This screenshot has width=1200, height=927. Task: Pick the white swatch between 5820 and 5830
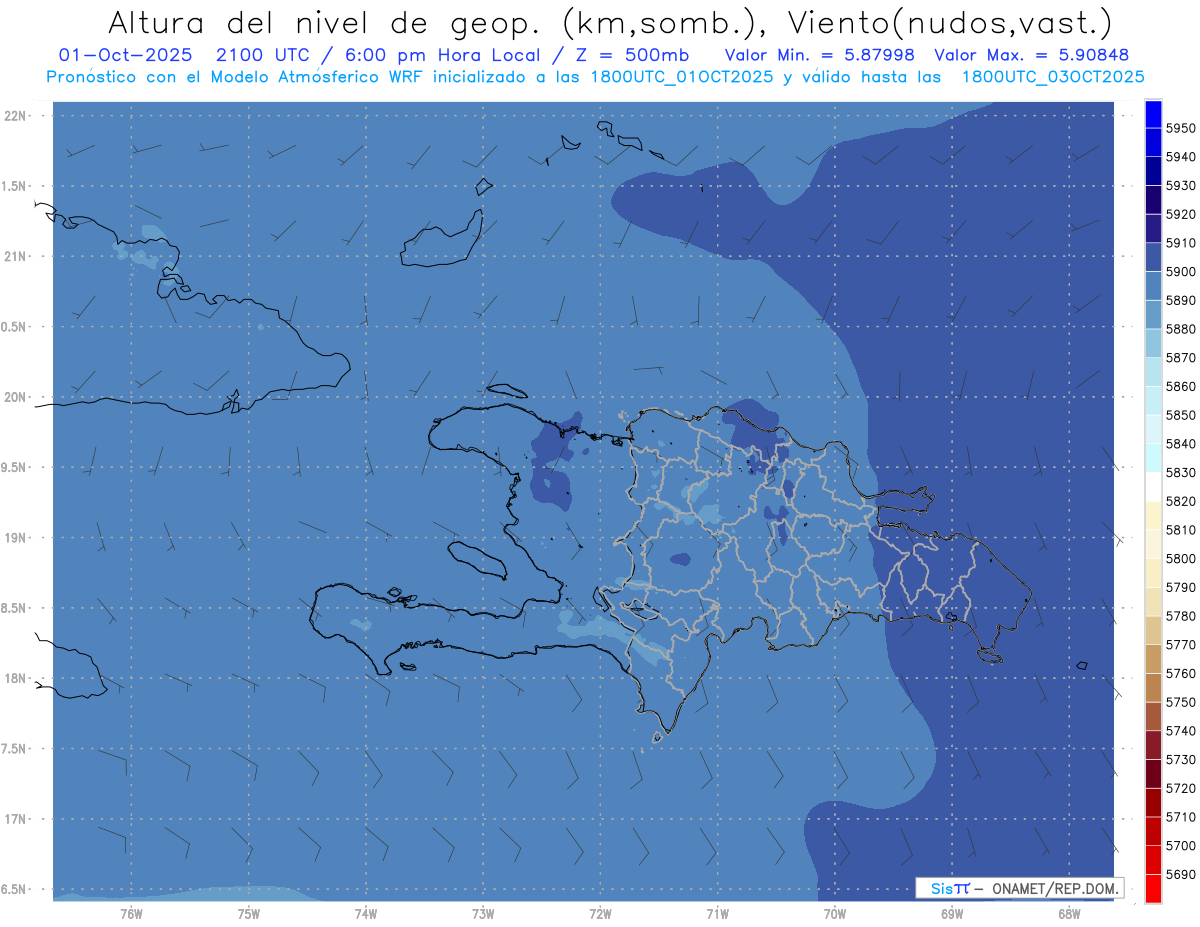pos(1153,487)
